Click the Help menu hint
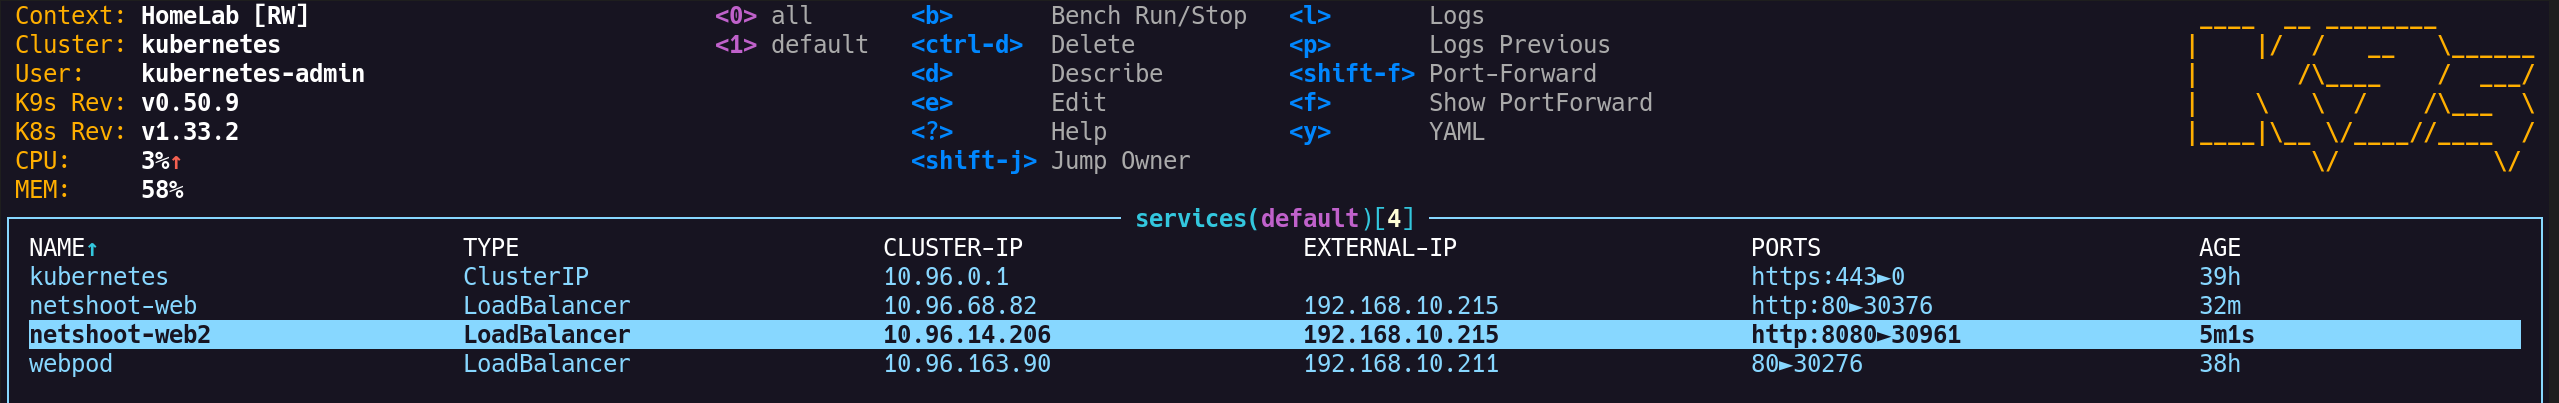 [x=1079, y=132]
